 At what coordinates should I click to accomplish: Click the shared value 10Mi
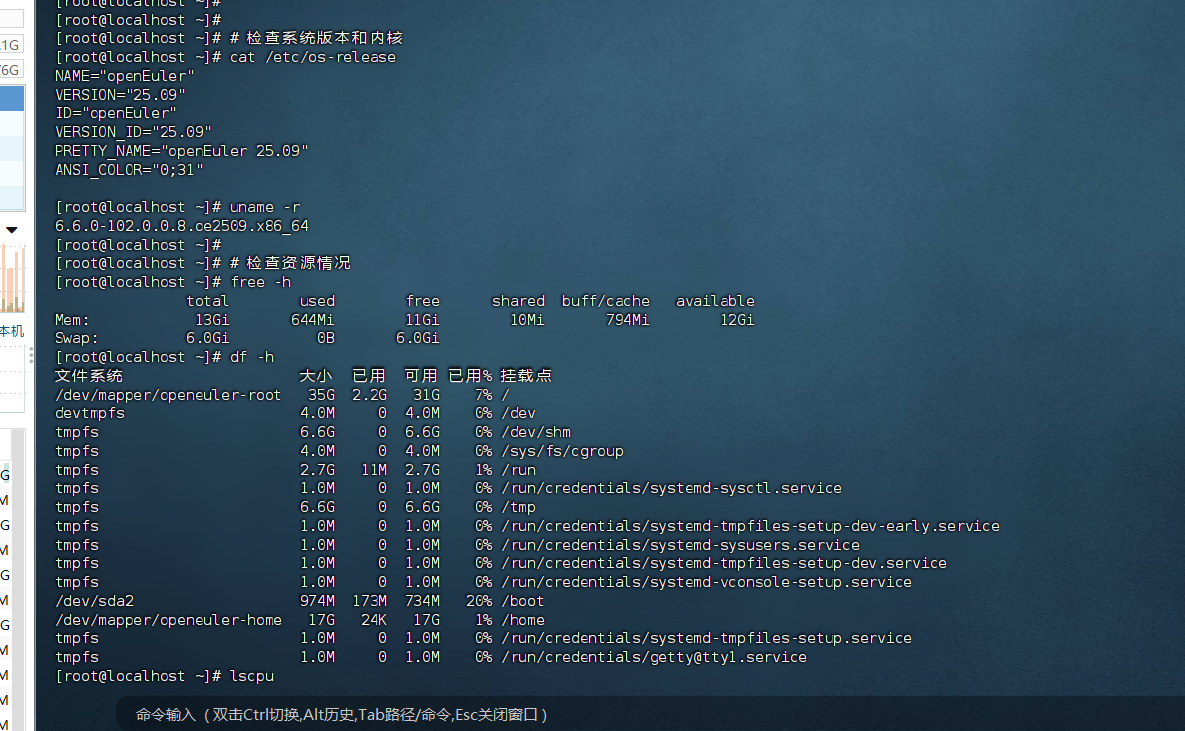[x=527, y=320]
